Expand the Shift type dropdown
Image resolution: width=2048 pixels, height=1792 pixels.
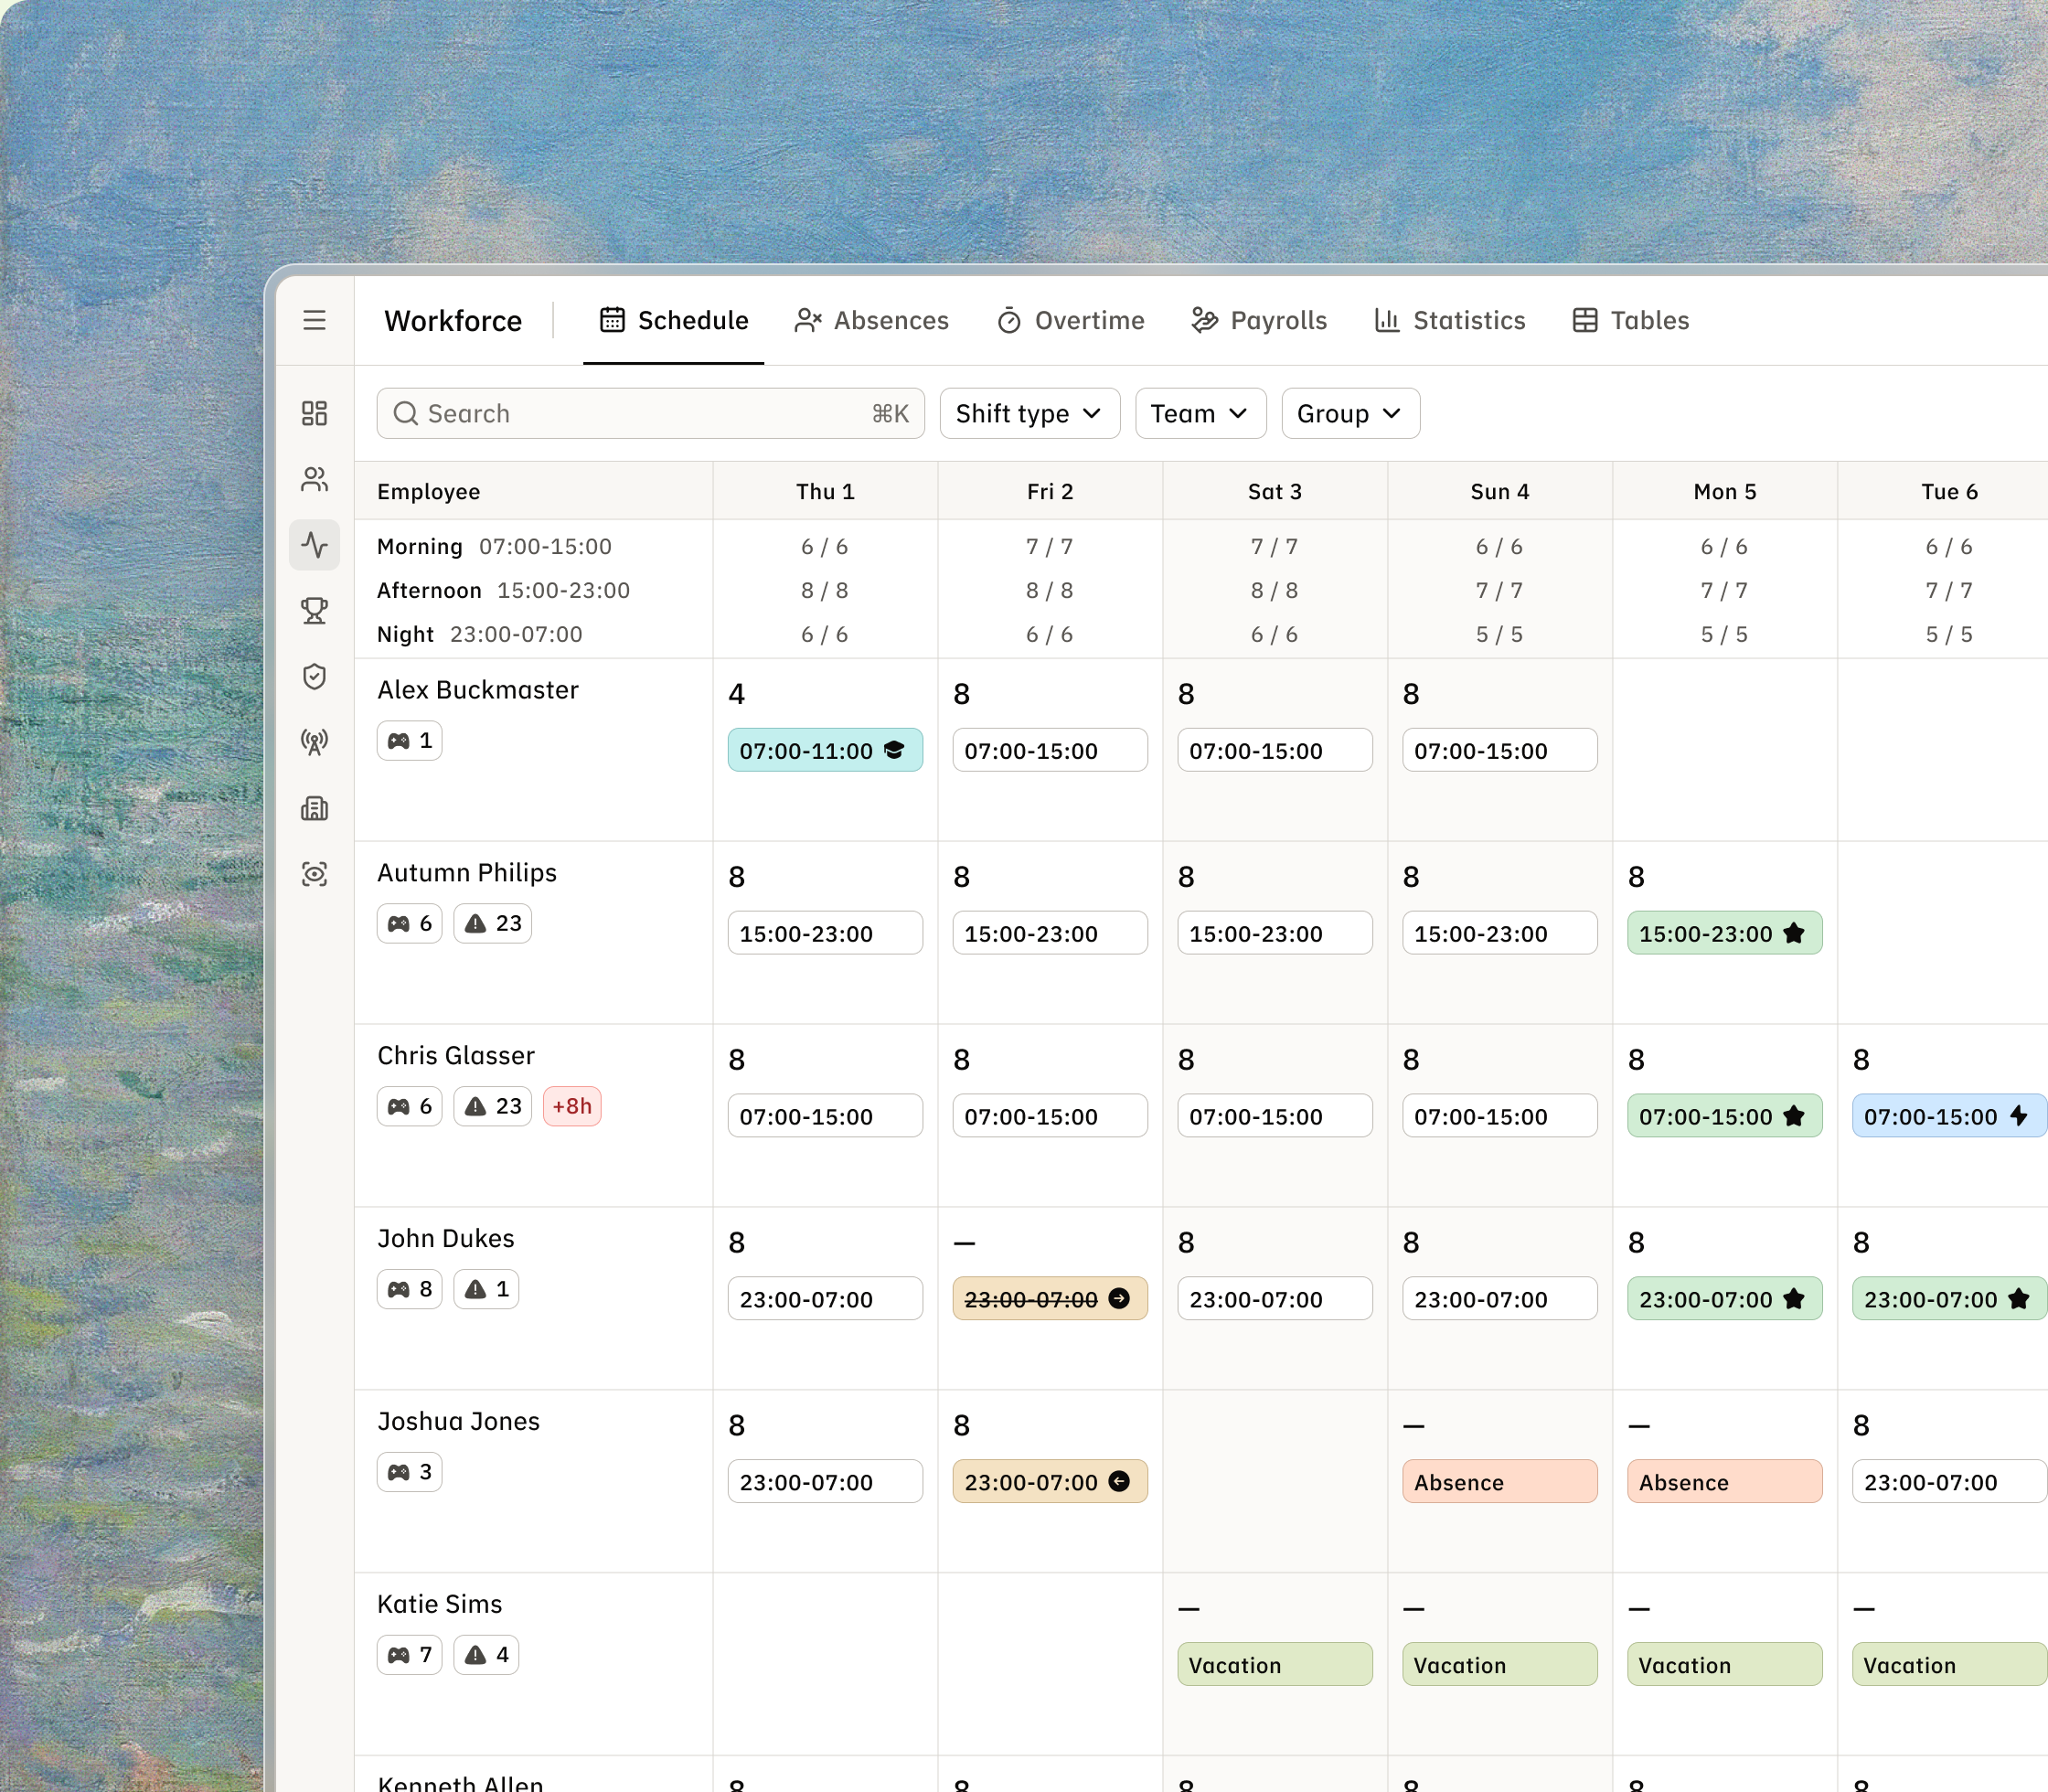point(1030,413)
